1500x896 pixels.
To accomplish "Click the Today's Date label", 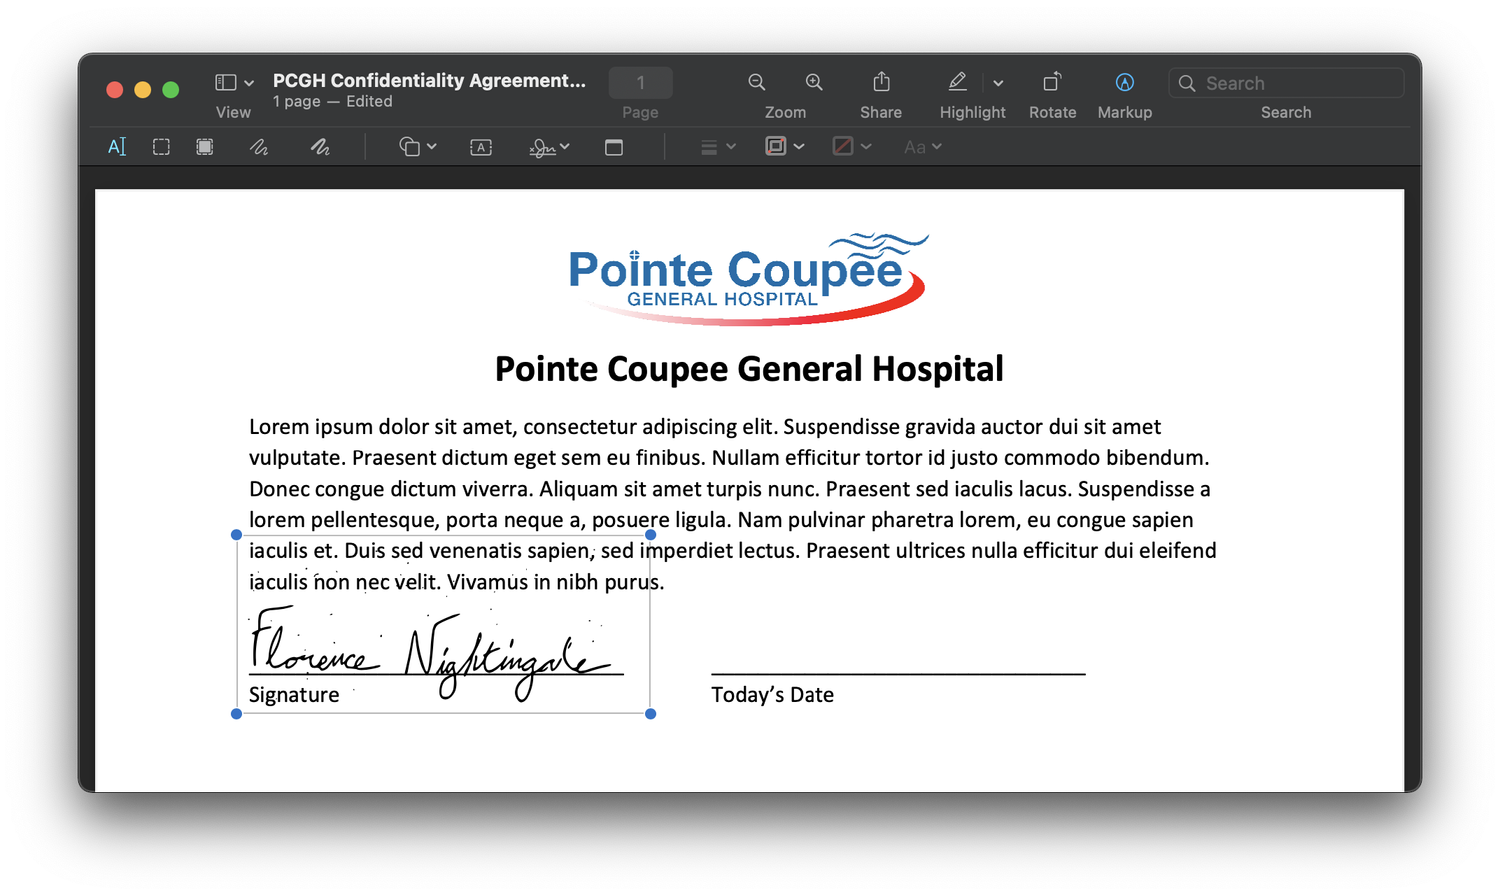I will [x=772, y=695].
